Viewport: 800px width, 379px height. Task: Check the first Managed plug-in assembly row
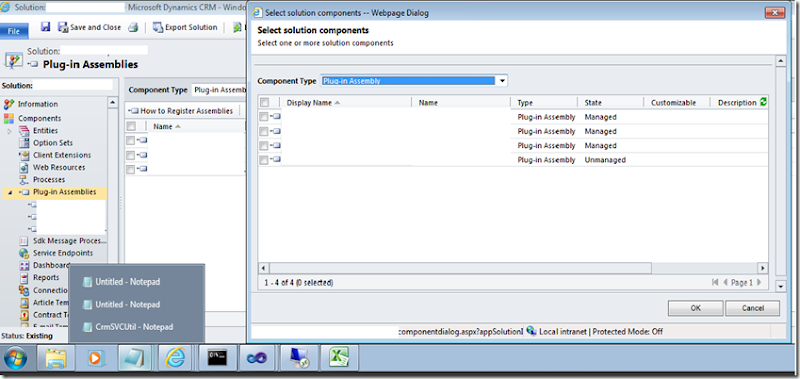[x=263, y=117]
